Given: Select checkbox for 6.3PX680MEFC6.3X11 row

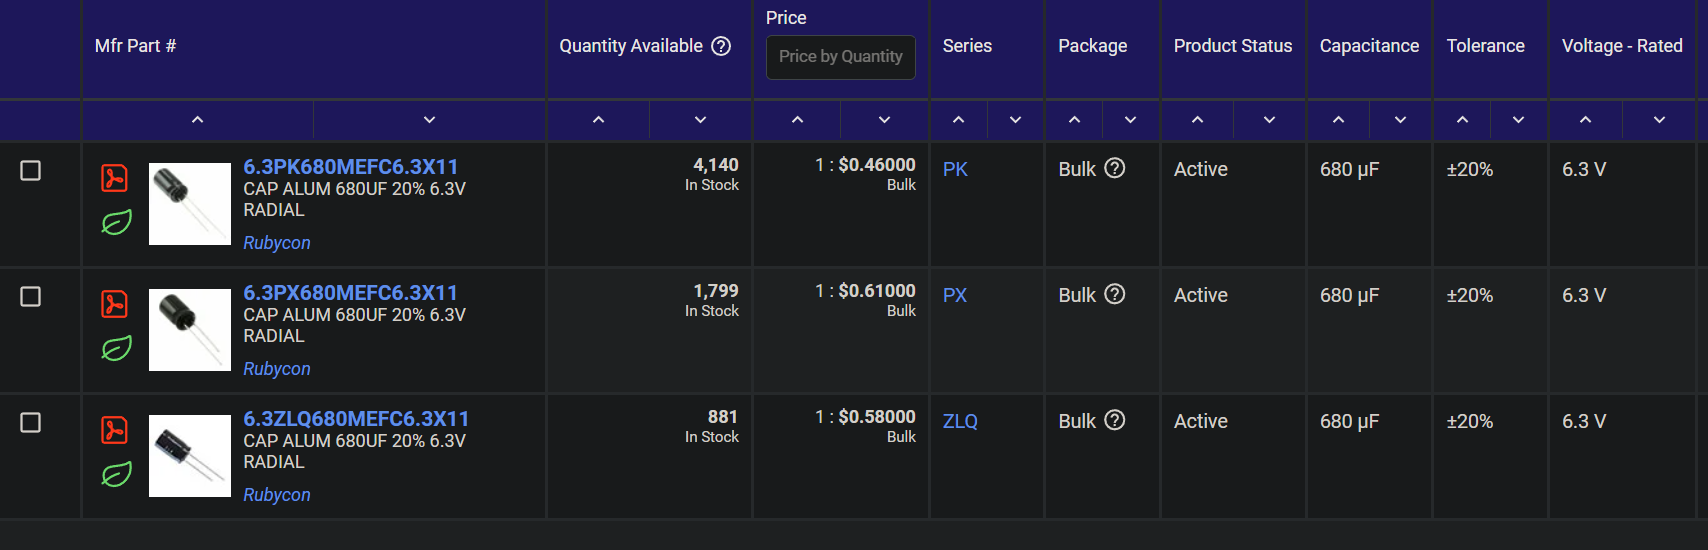Looking at the screenshot, I should [31, 297].
